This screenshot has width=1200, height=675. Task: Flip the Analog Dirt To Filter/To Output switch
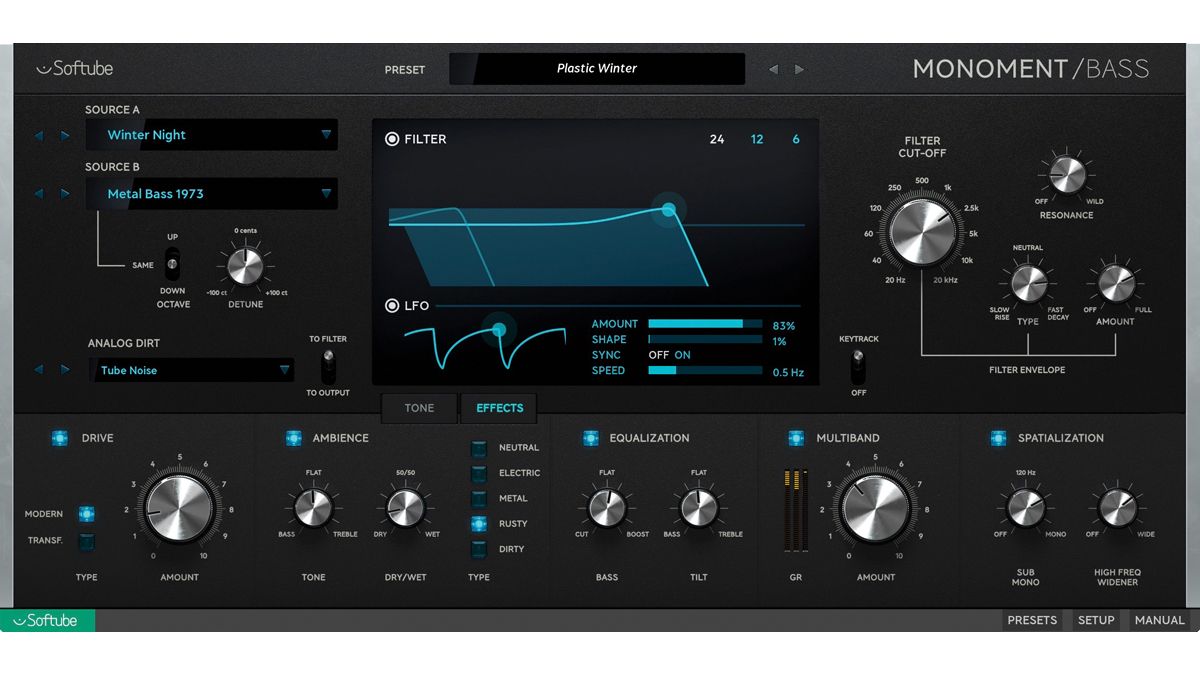pos(327,366)
